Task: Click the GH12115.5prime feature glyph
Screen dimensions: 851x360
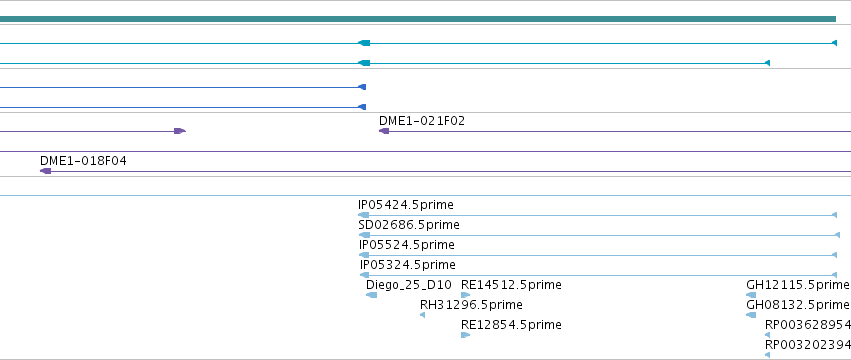Action: pos(751,295)
